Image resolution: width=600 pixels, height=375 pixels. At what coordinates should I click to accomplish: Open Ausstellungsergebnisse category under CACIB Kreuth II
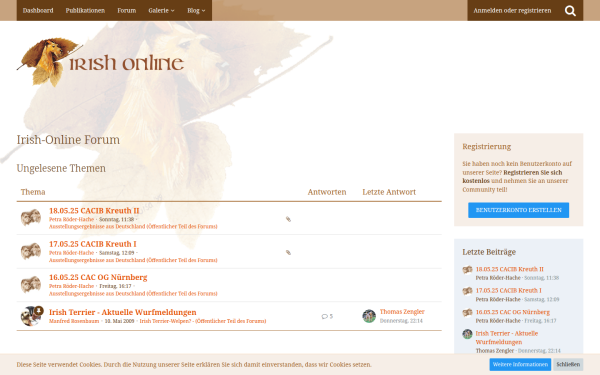[x=133, y=227]
